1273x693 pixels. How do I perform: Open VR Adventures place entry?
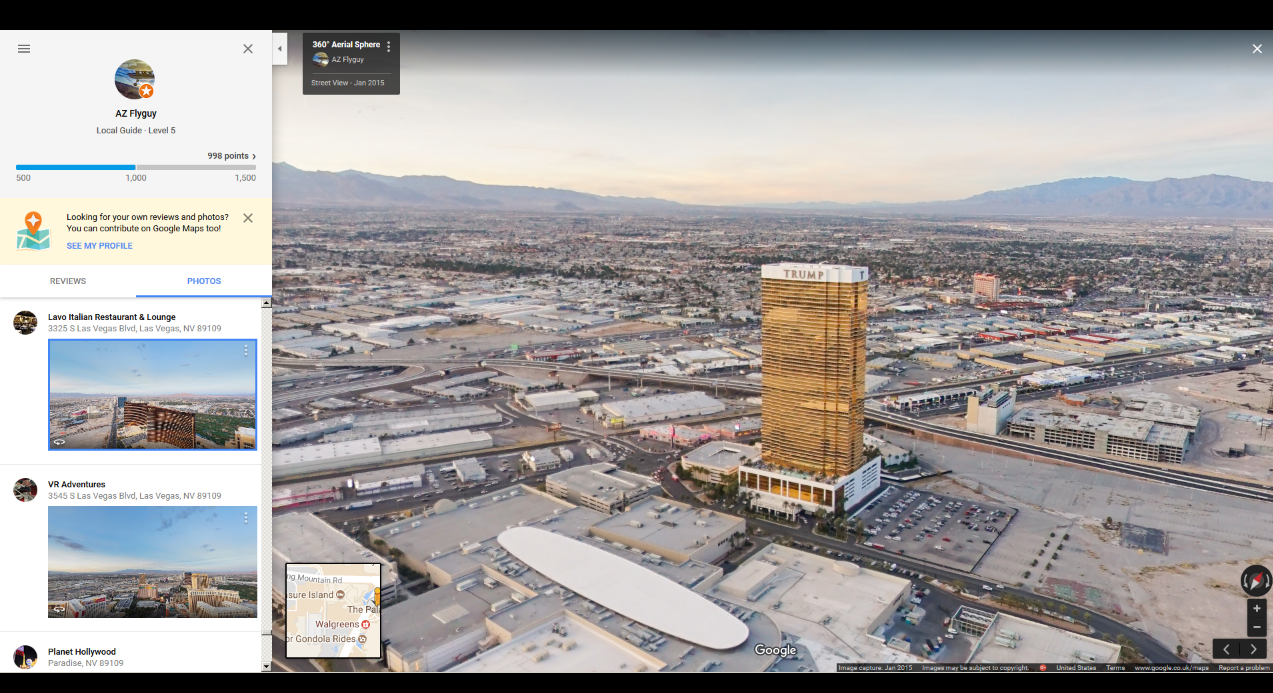[x=77, y=484]
